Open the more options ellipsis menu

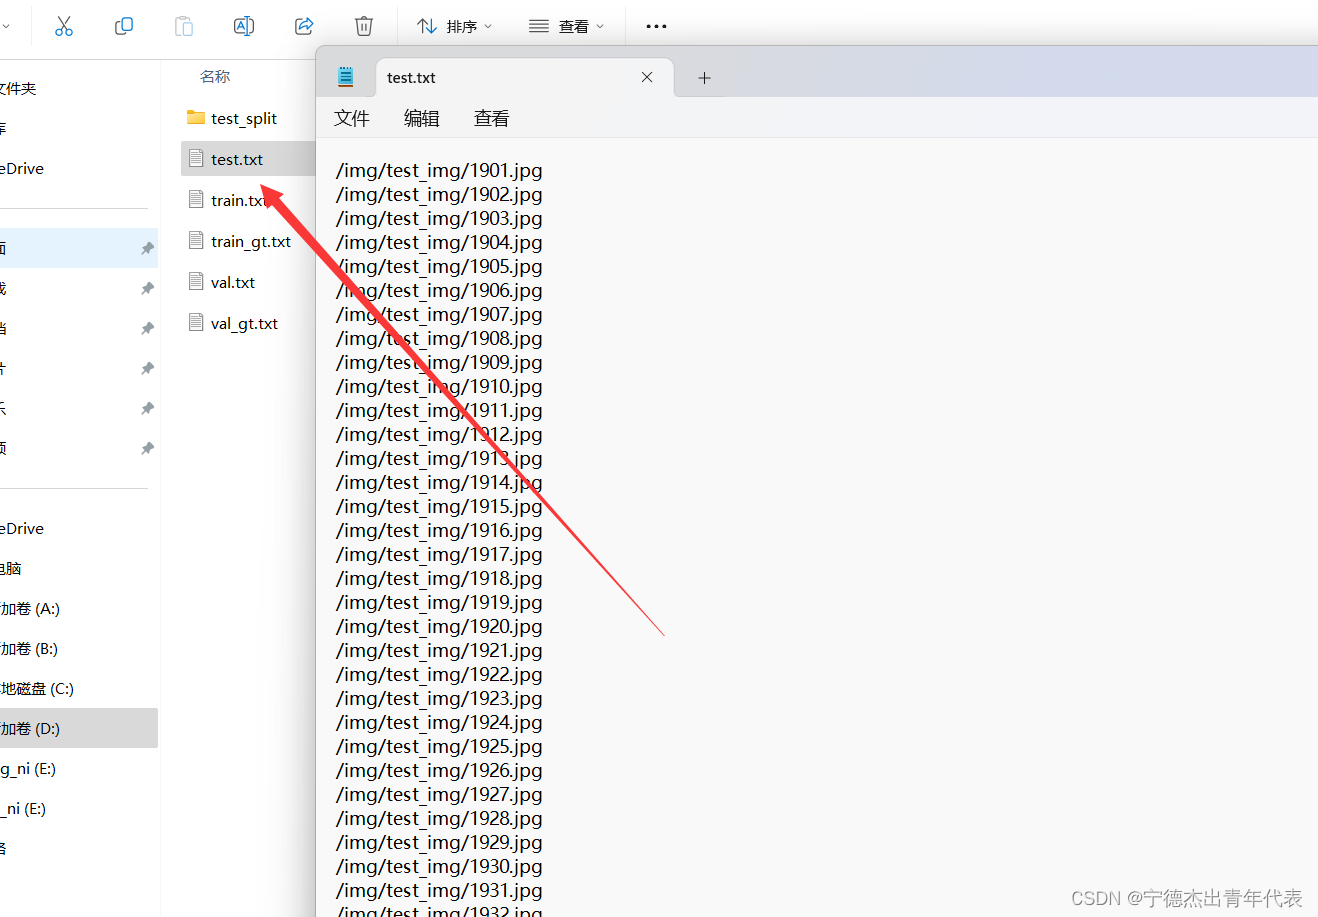(x=656, y=26)
